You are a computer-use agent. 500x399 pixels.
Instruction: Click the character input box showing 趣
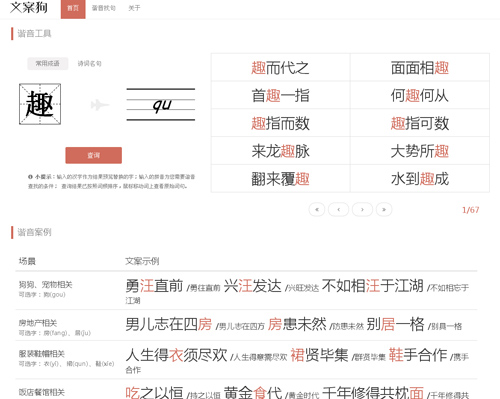click(x=40, y=104)
